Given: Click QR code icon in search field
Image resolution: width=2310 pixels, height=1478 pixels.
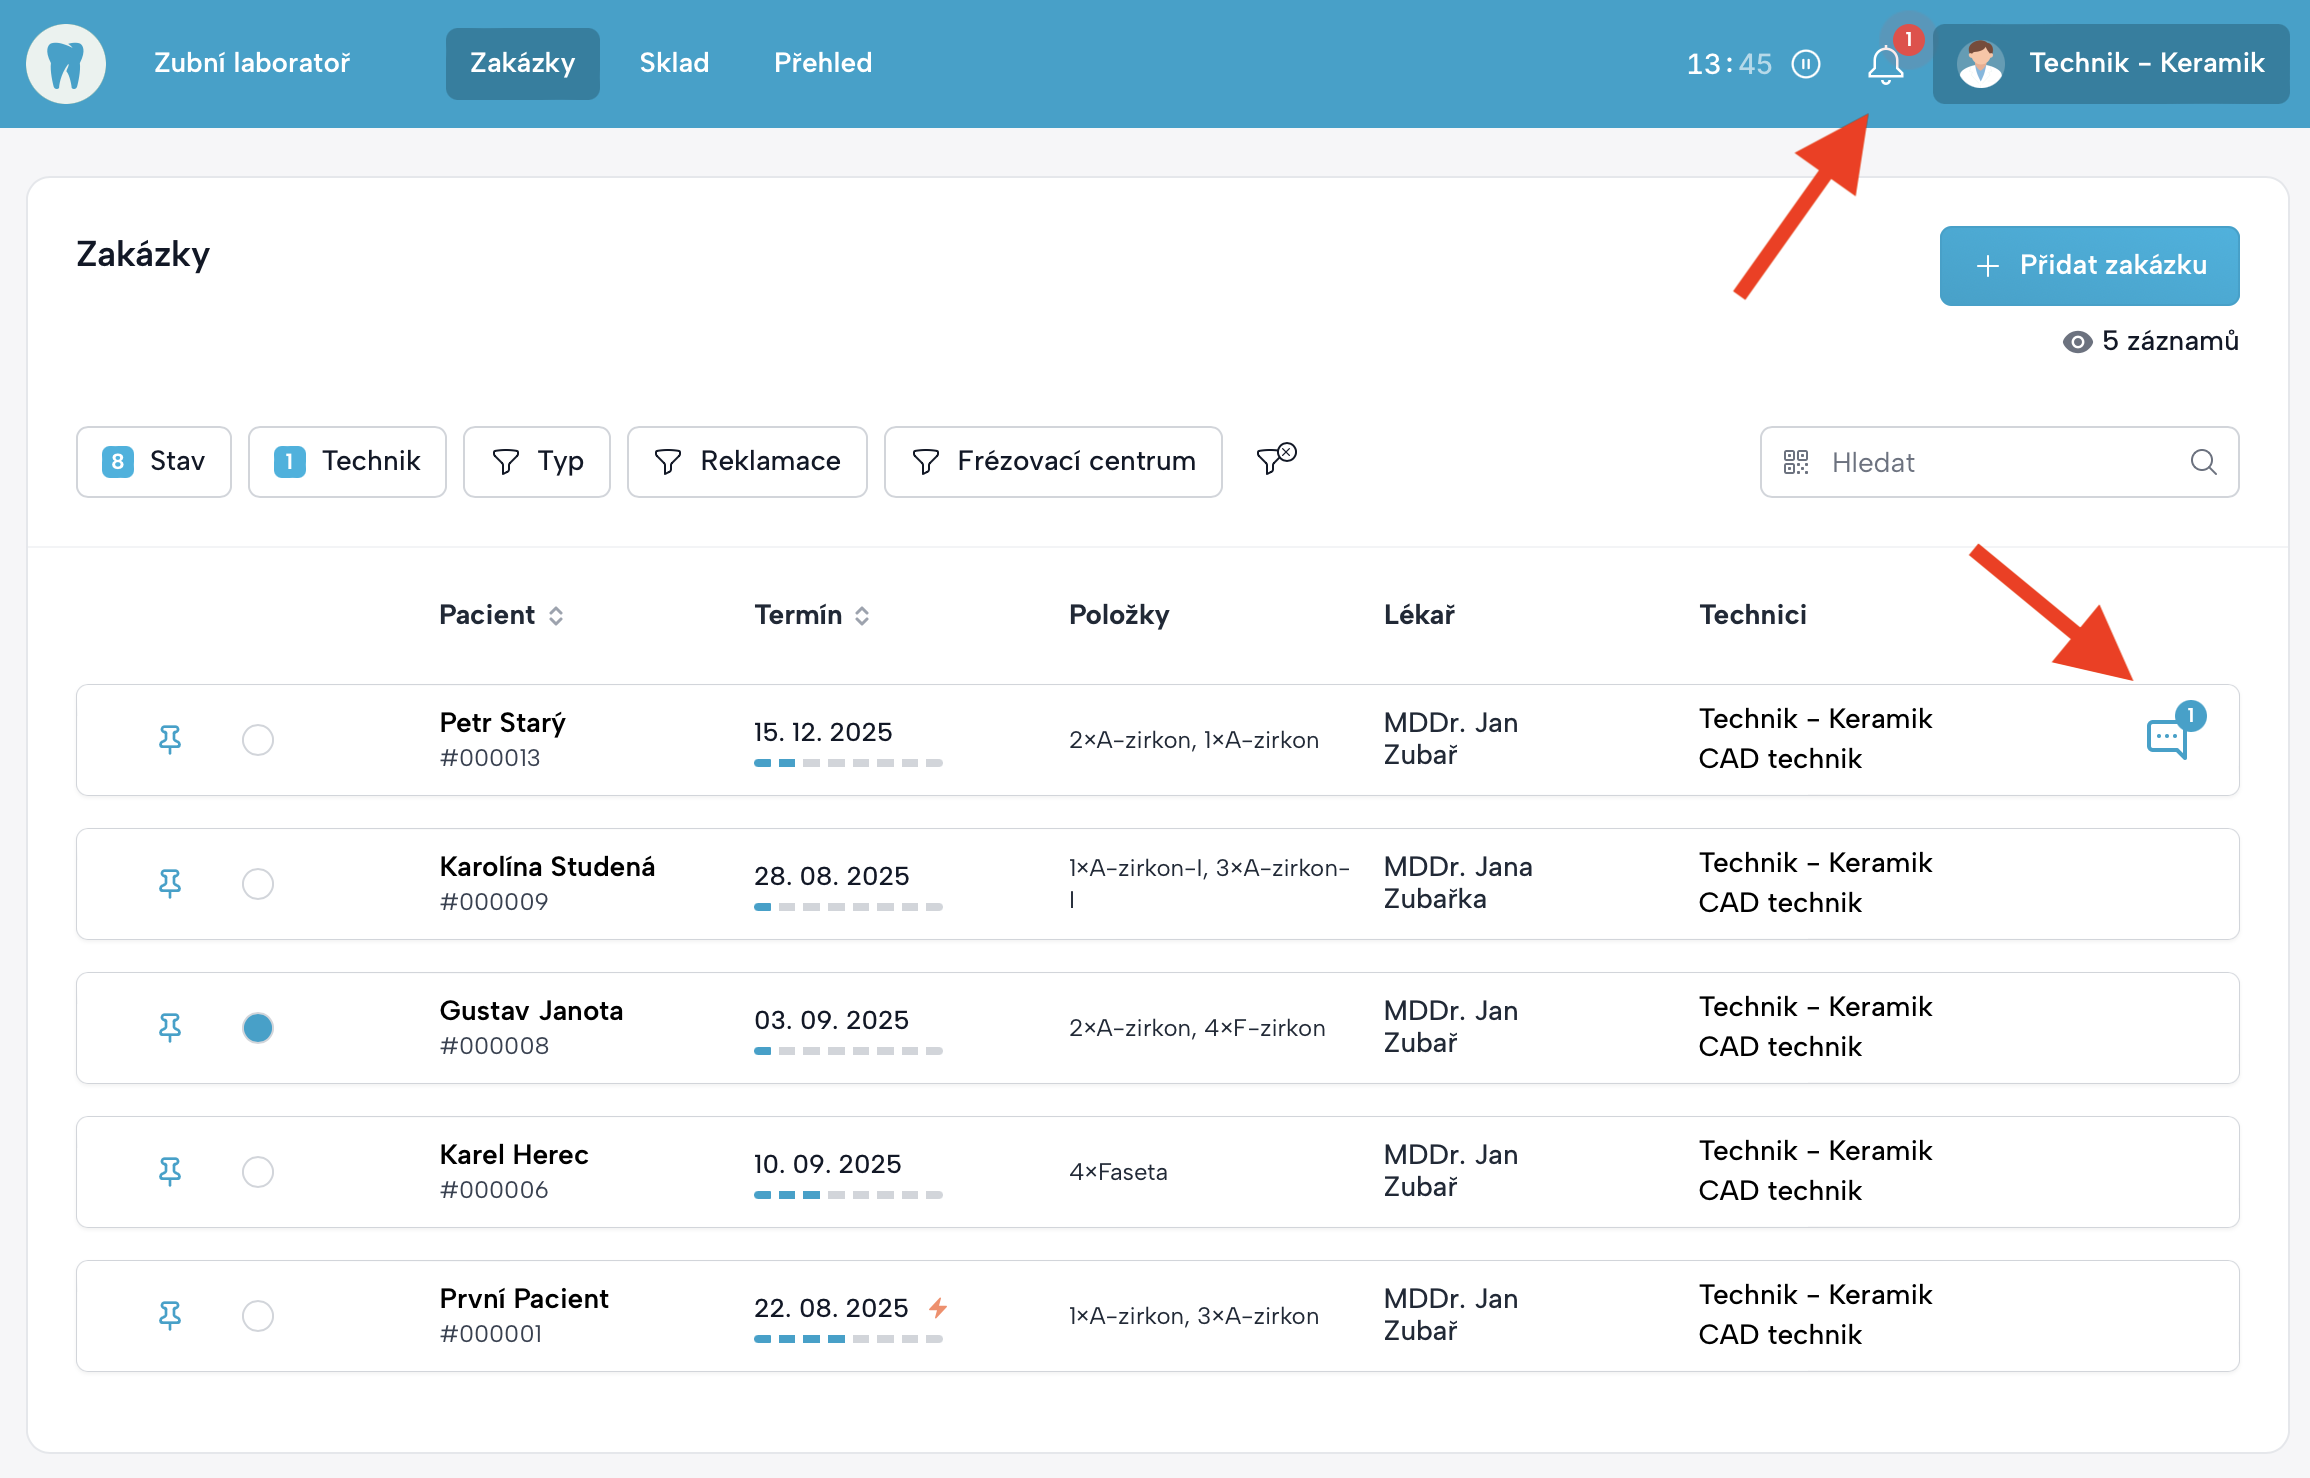Looking at the screenshot, I should [x=1796, y=462].
